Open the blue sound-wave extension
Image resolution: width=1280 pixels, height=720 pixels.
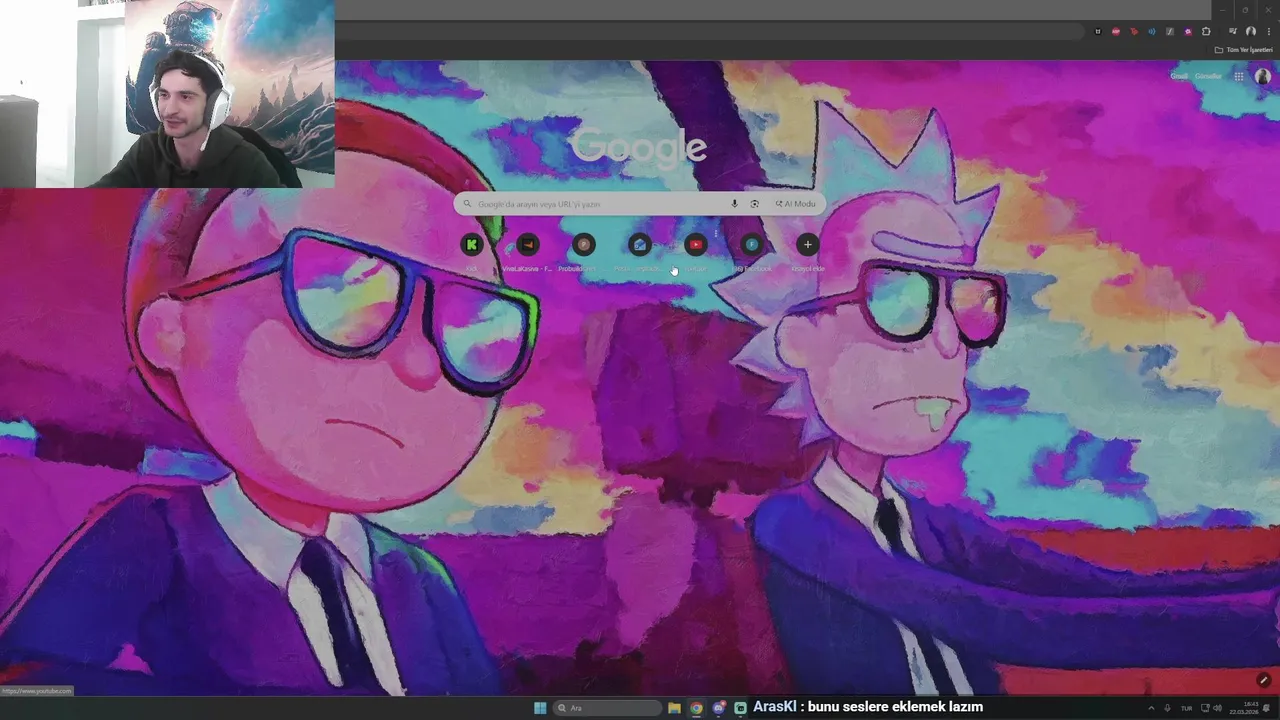tap(1152, 31)
